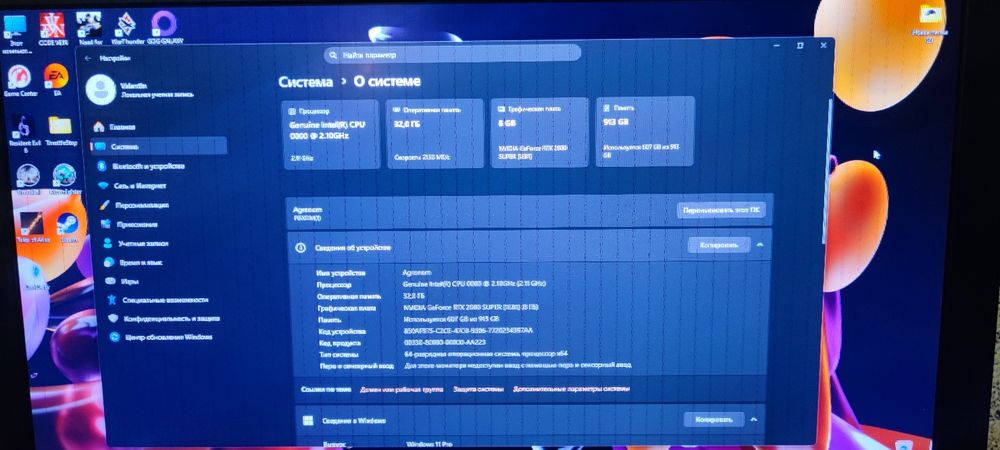The image size is (1000, 450).
Task: Select Система in the Settings sidebar
Action: pyautogui.click(x=159, y=146)
